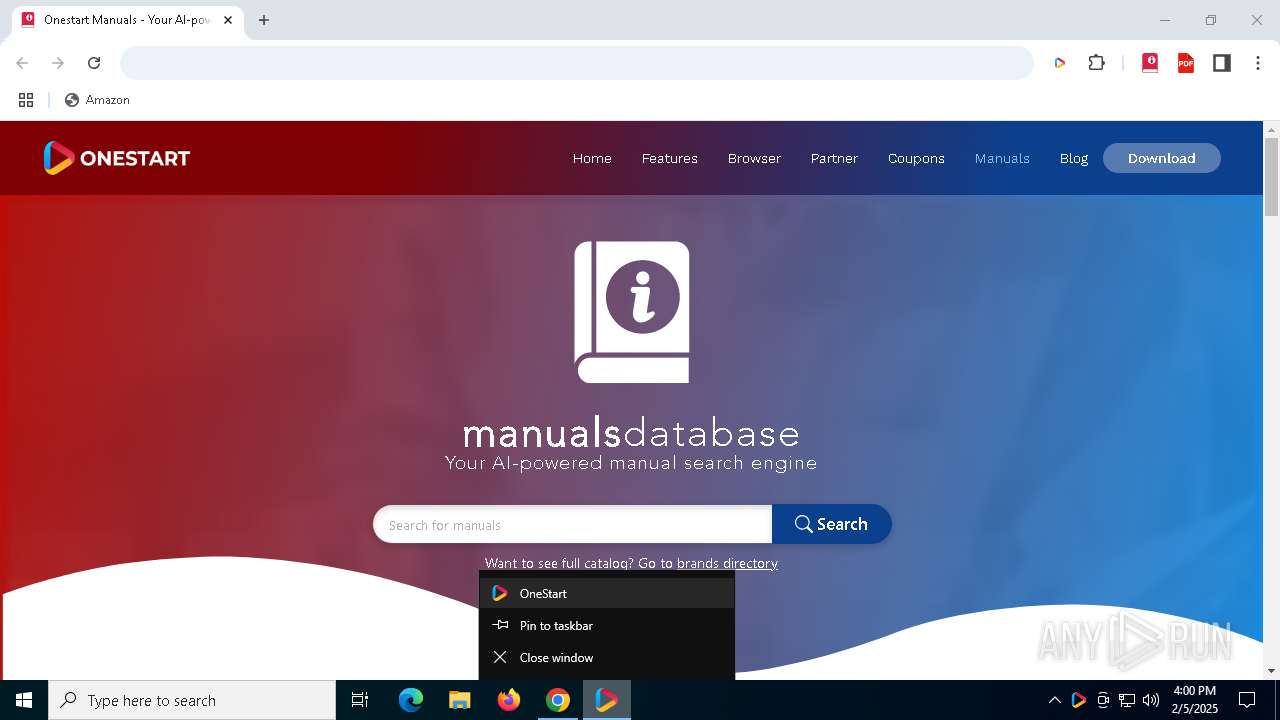Click the OneStart logo in the site header
The height and width of the screenshot is (720, 1280).
[x=117, y=158]
